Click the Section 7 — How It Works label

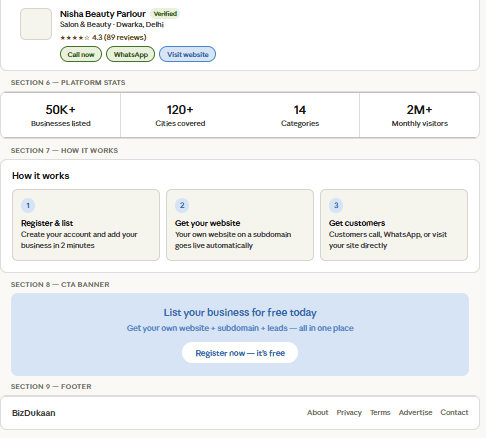64,151
